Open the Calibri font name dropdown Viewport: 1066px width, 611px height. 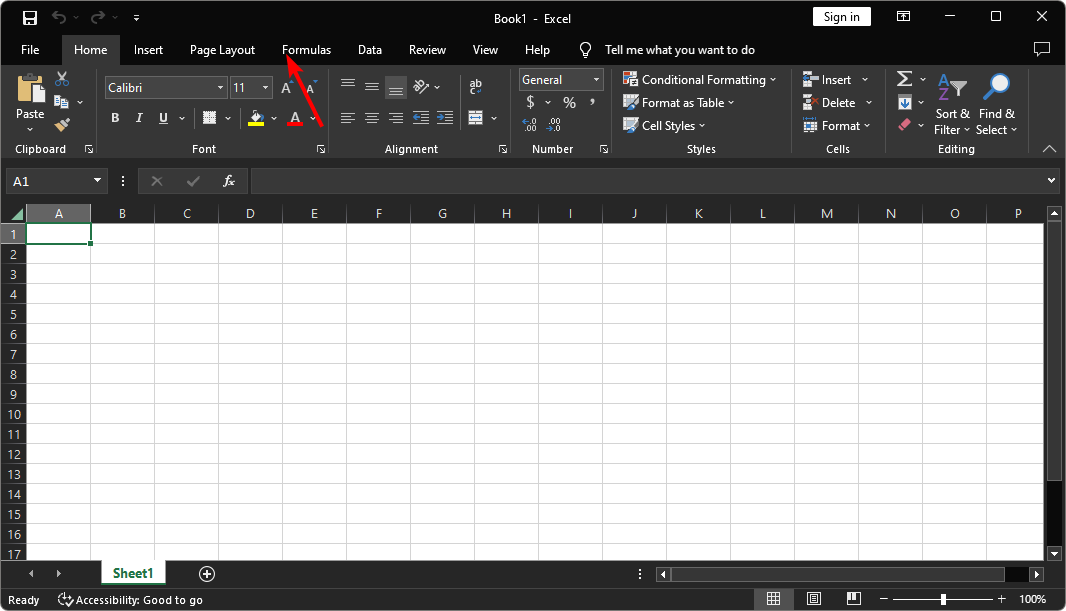(x=220, y=88)
